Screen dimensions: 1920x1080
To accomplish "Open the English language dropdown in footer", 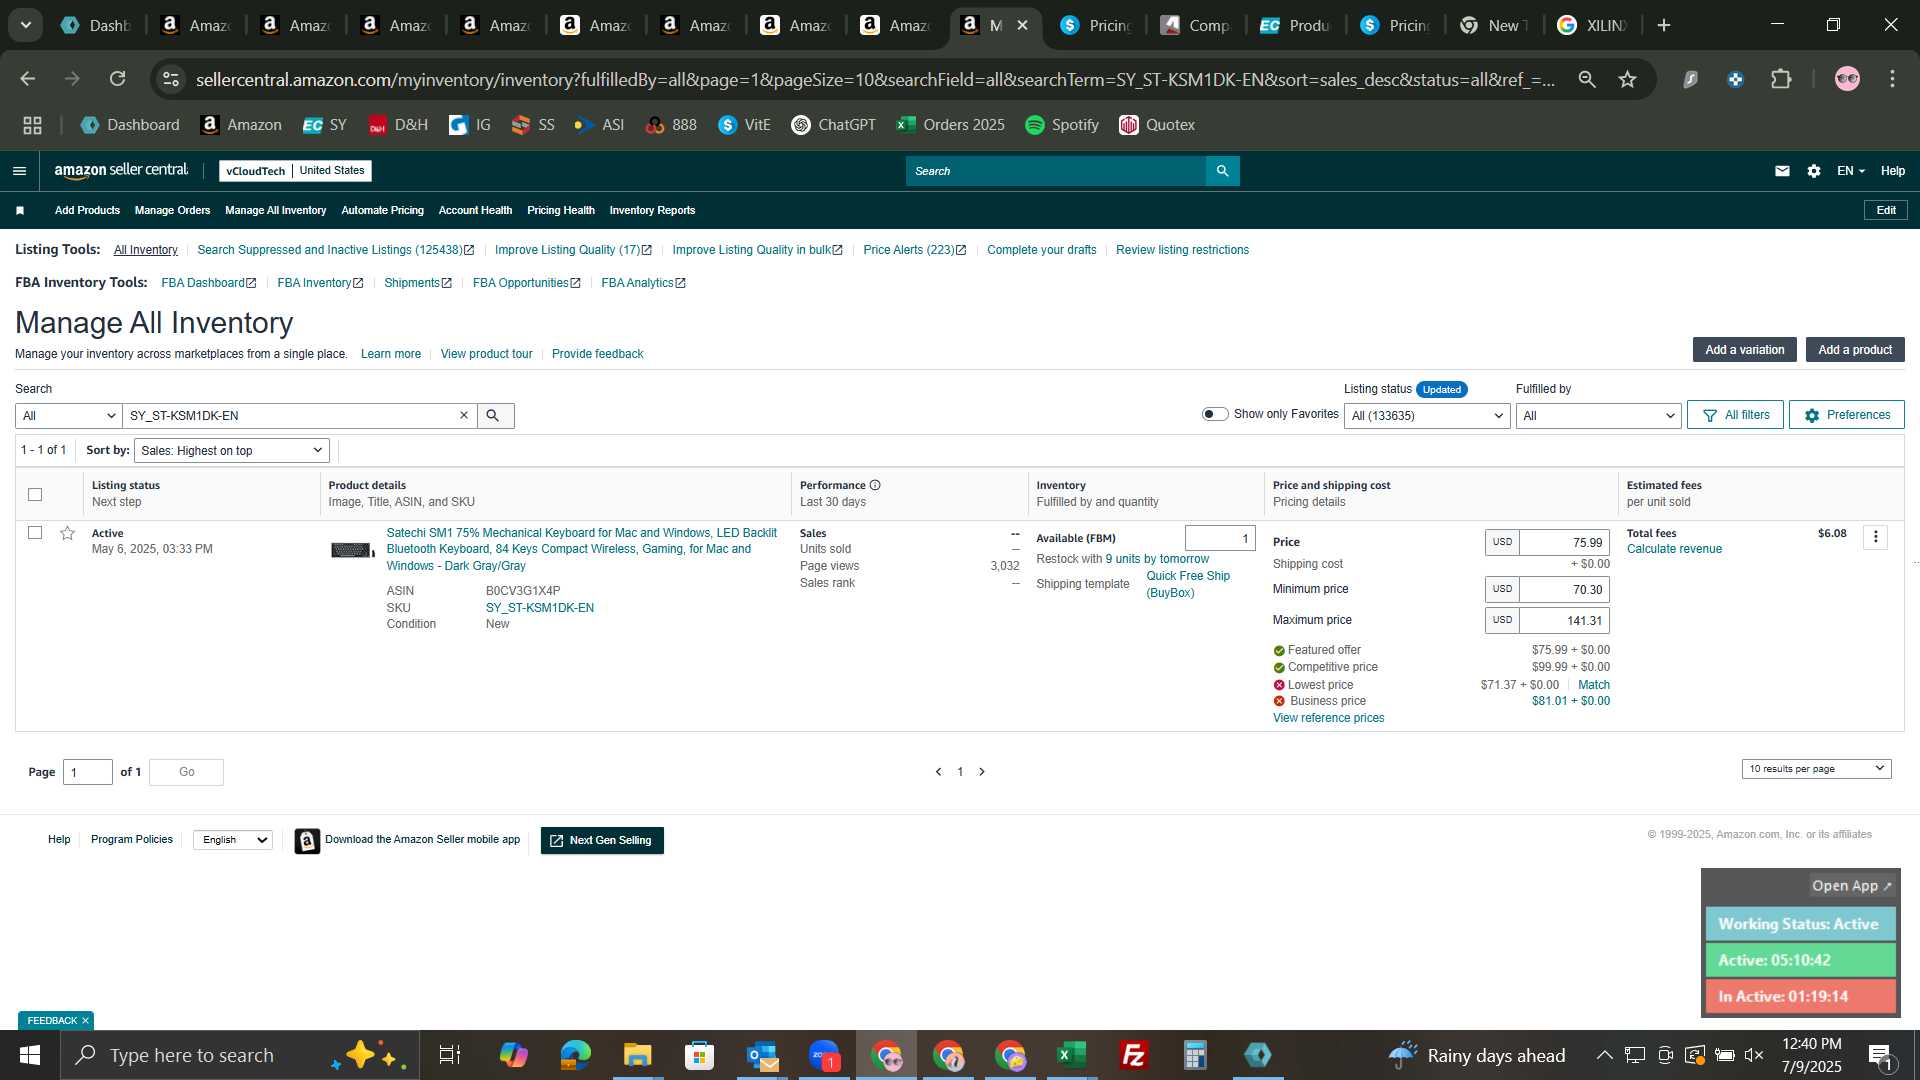I will 233,840.
